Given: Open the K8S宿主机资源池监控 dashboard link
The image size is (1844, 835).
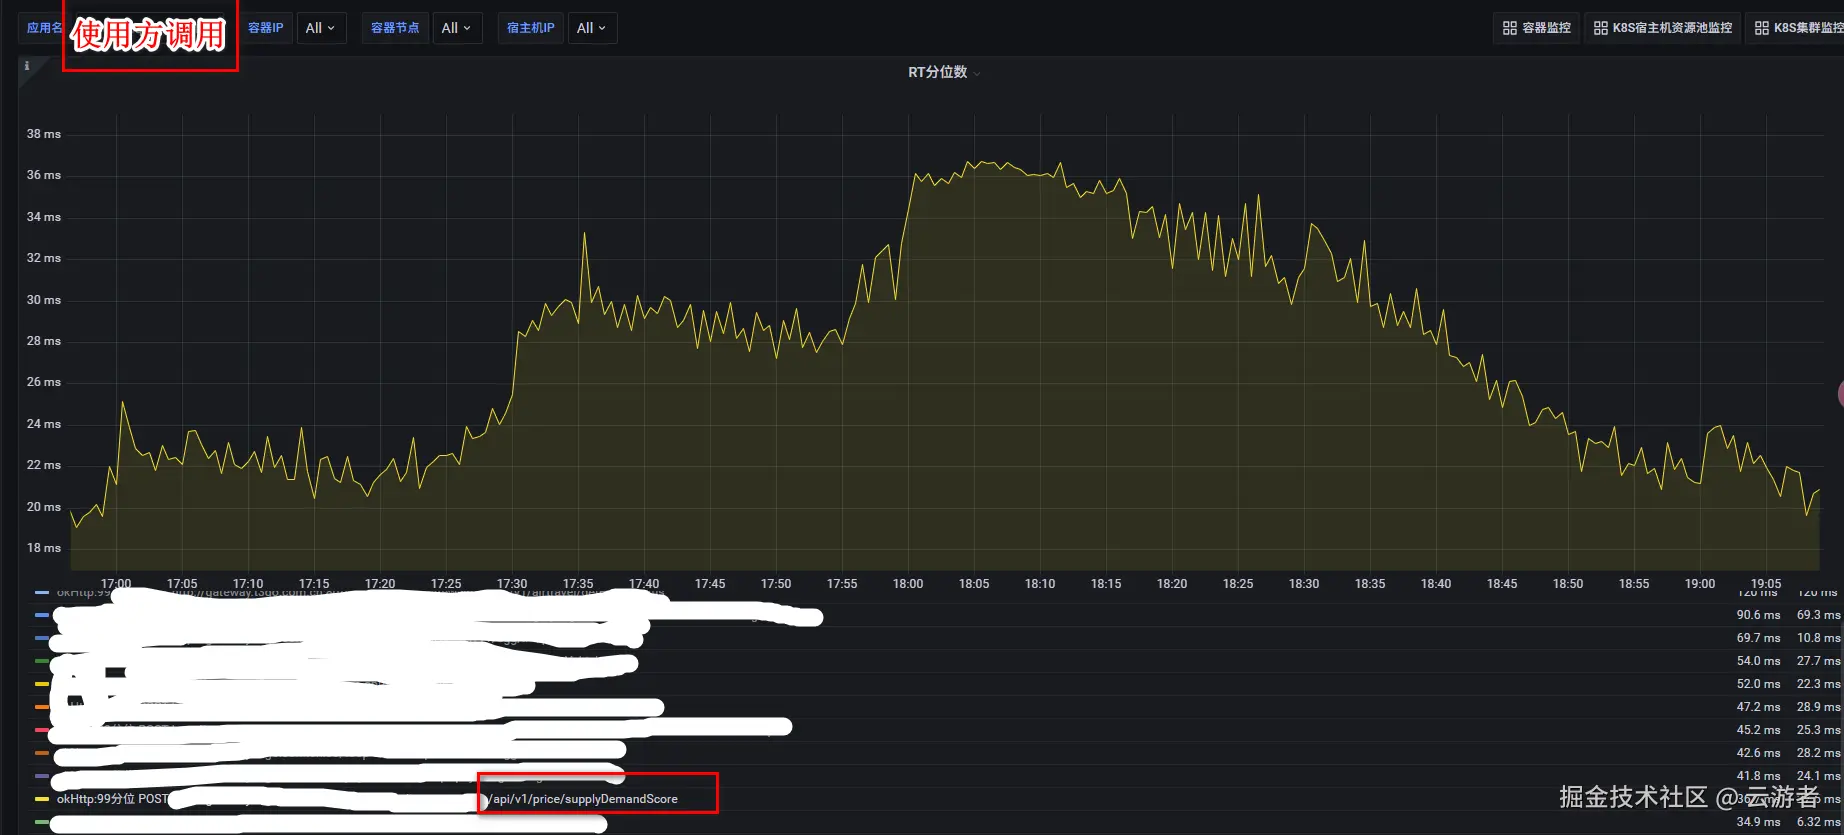Looking at the screenshot, I should click(x=1663, y=28).
